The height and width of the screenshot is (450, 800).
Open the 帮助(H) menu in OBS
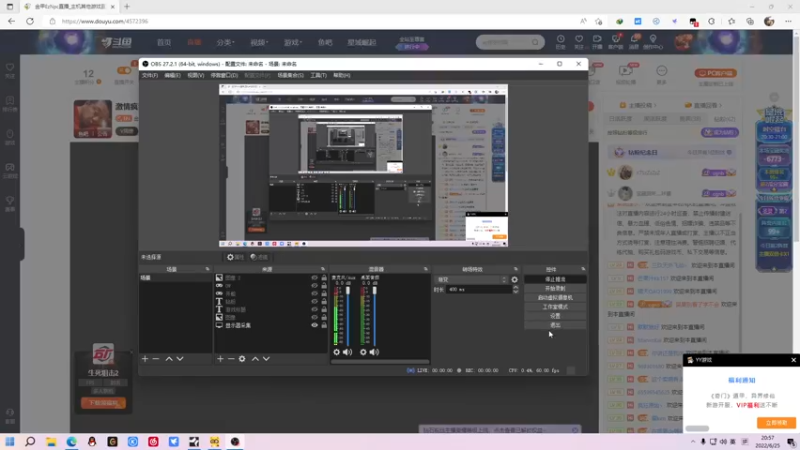pyautogui.click(x=341, y=75)
